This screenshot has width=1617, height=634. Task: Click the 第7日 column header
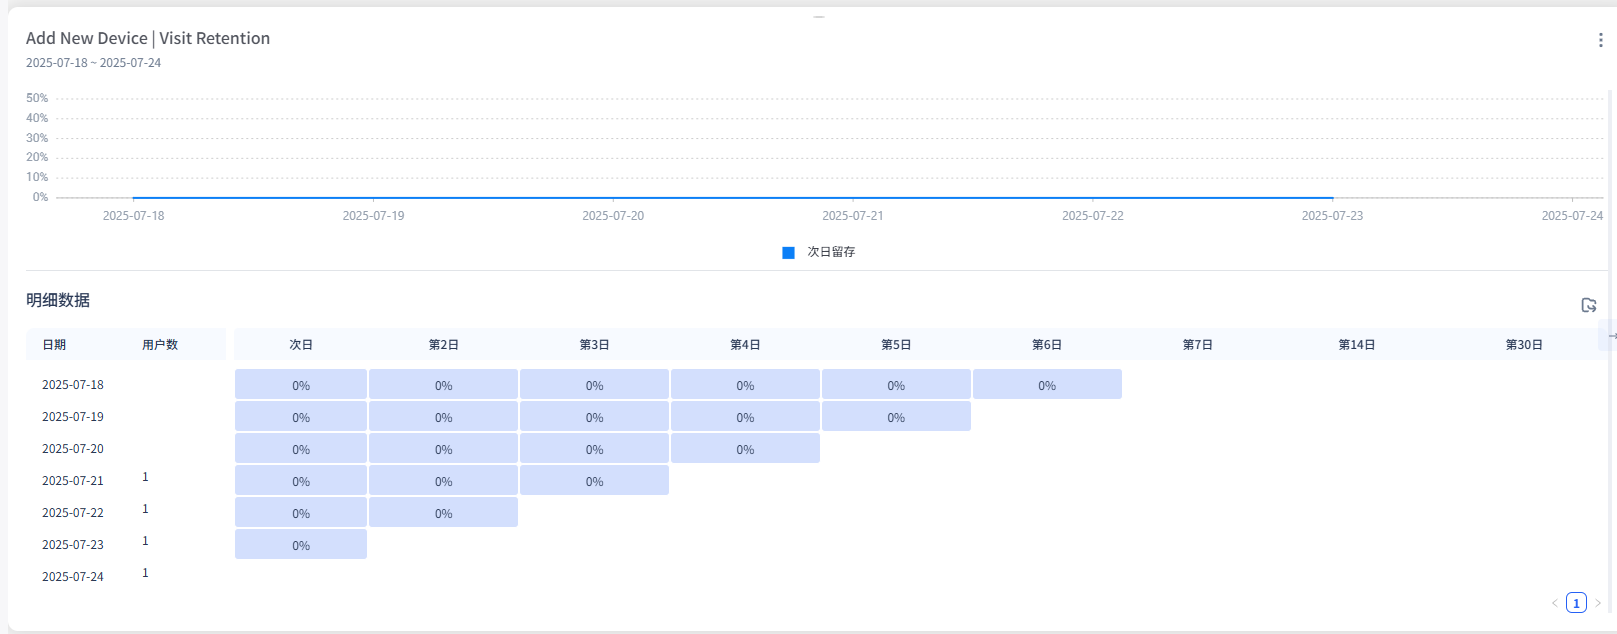1197,345
